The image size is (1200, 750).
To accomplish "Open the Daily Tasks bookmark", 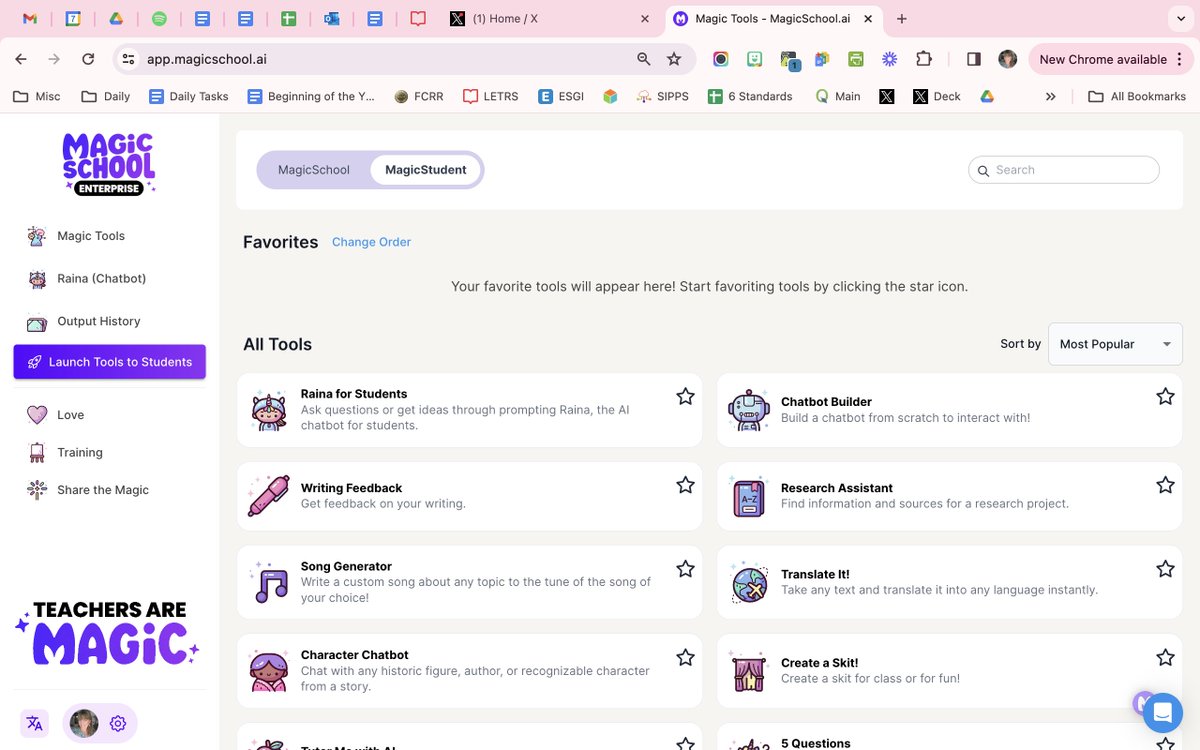I will pos(189,97).
